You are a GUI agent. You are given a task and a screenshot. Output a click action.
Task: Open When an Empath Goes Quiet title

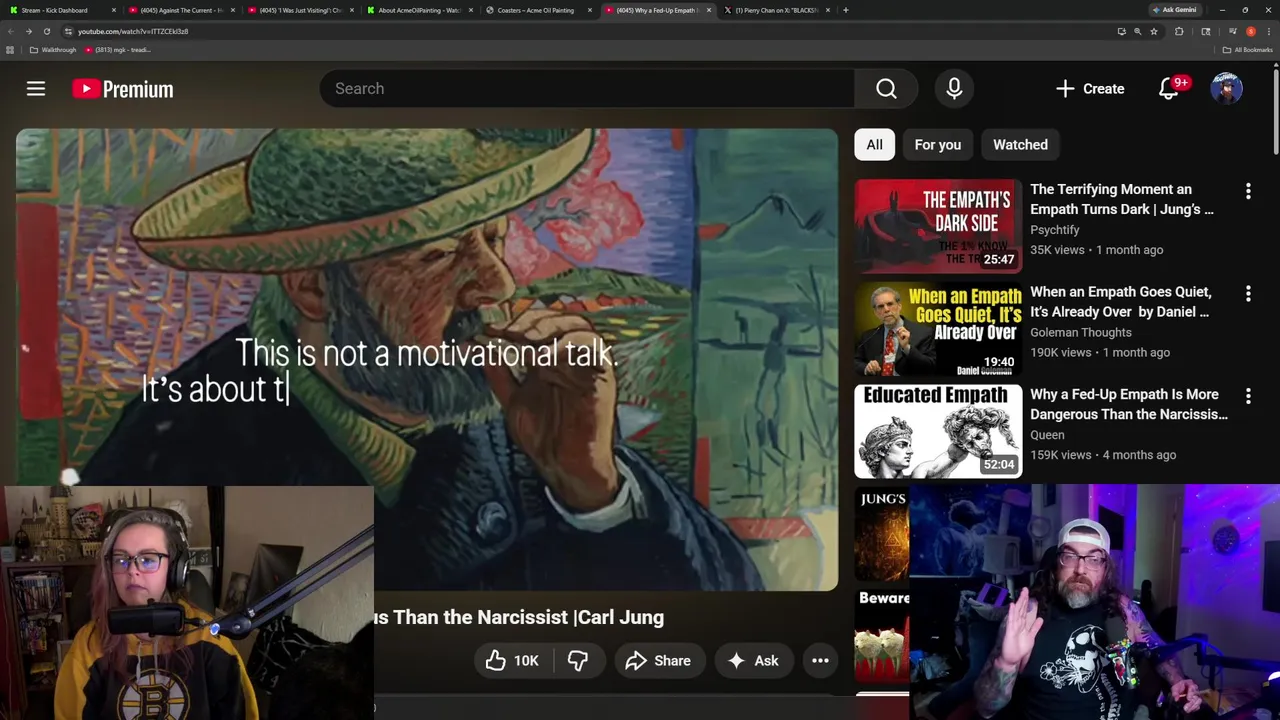click(x=1121, y=302)
